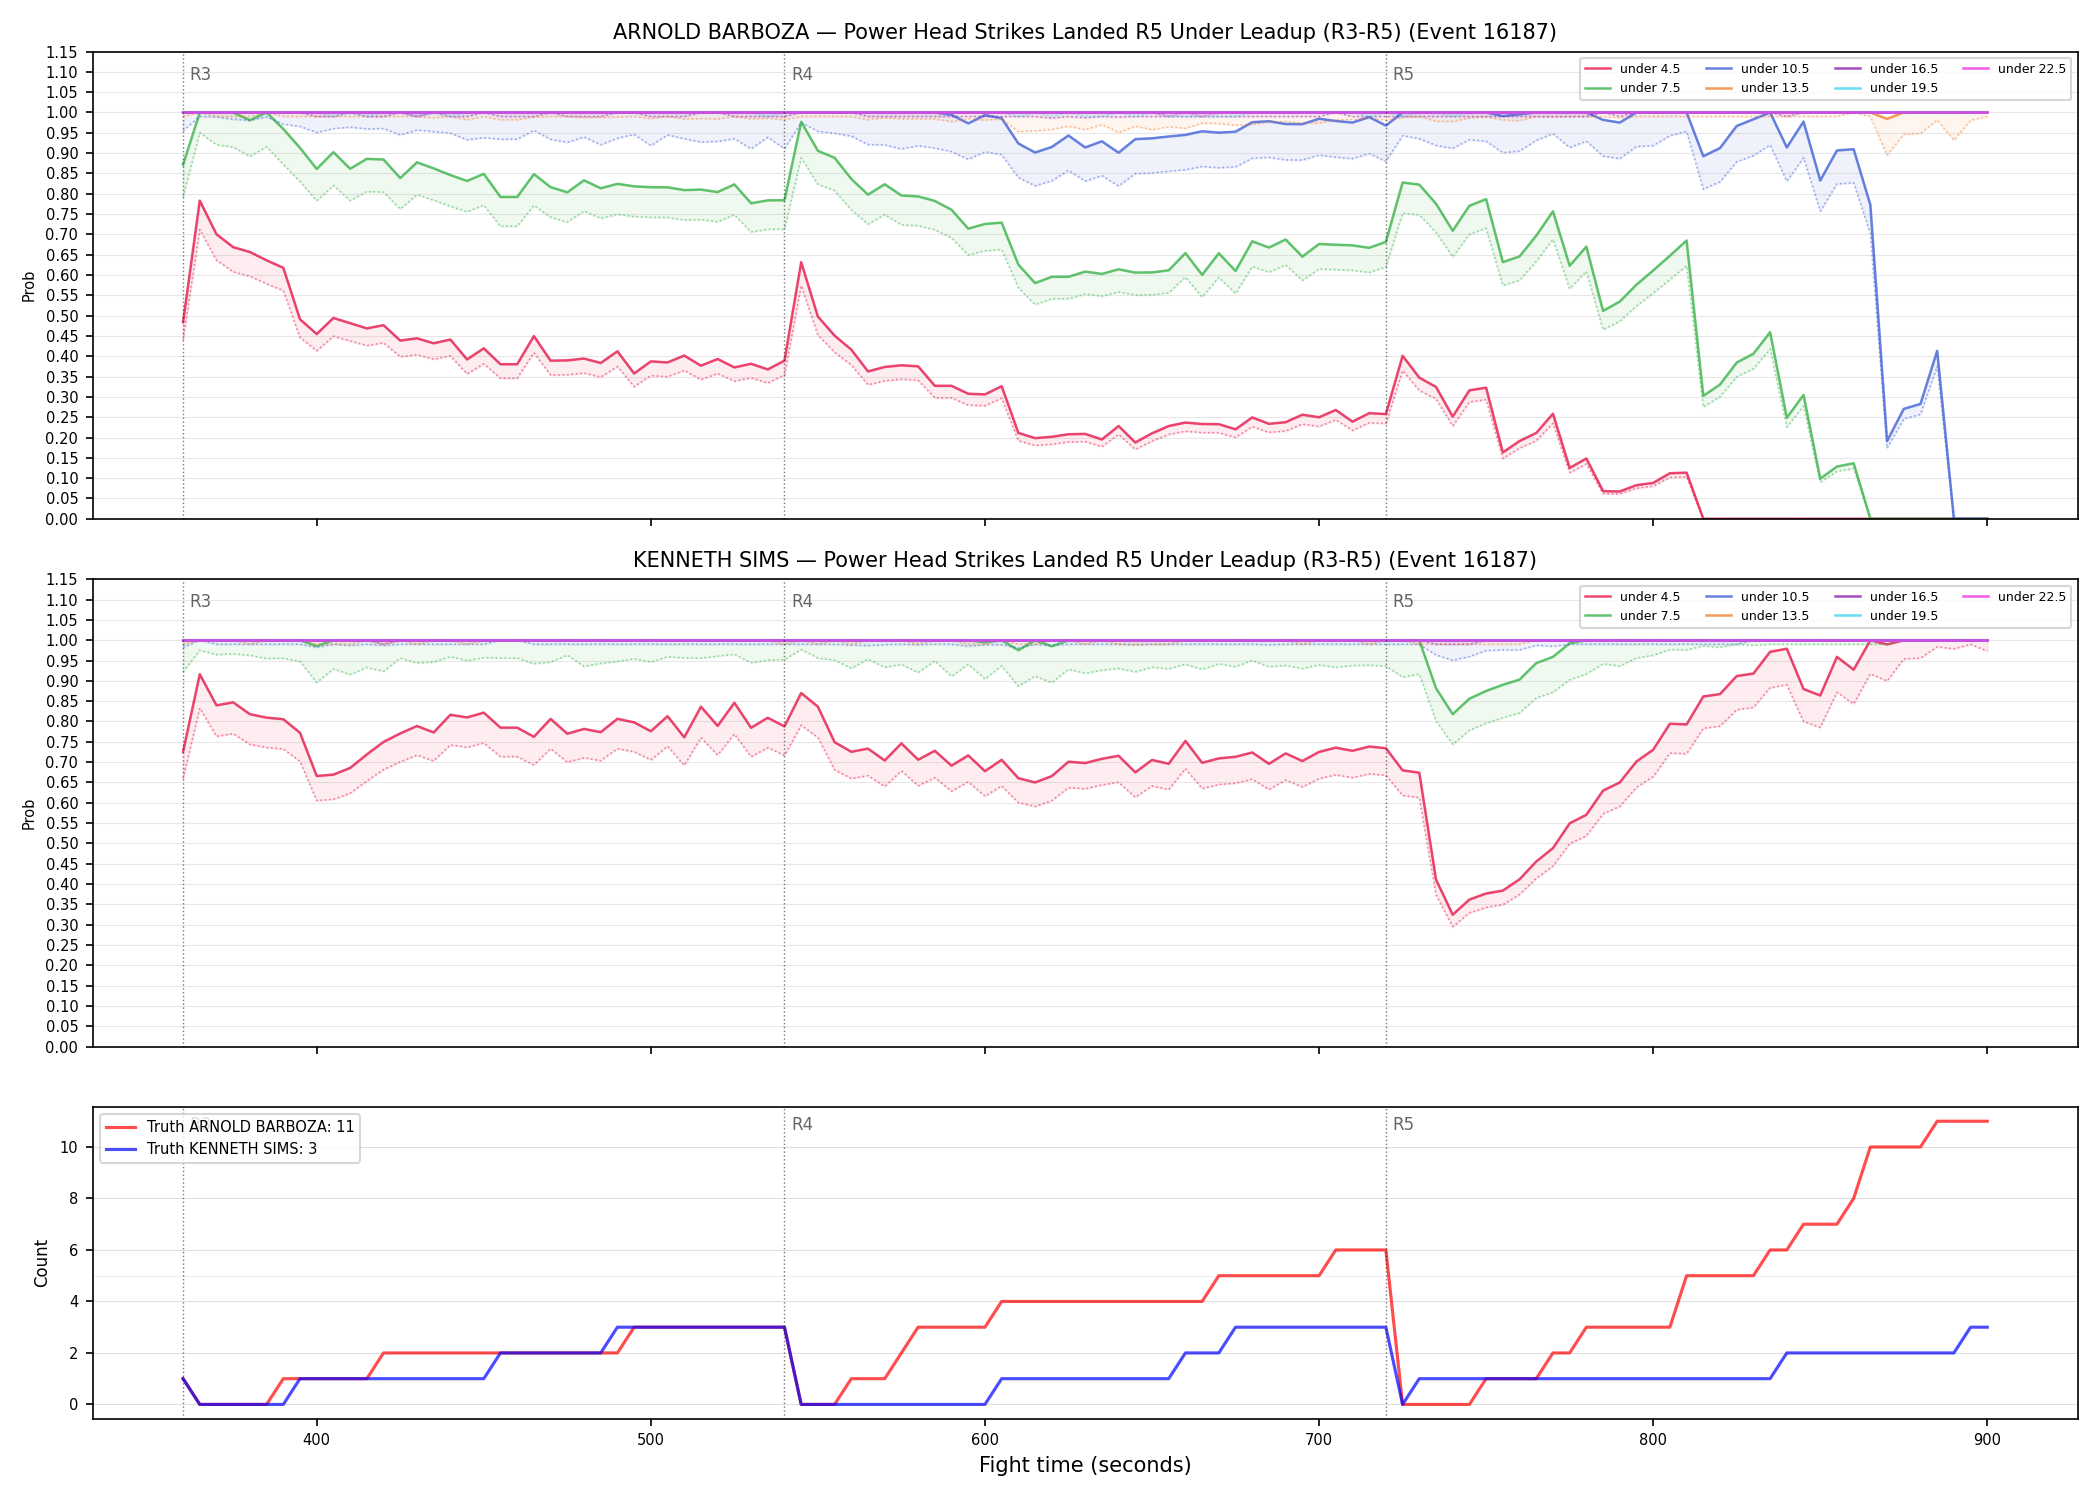Screen dimensions: 2100x1500
Task: Click magenta 'under 22.5' line swatch in Sims legend
Action: [x=1976, y=597]
